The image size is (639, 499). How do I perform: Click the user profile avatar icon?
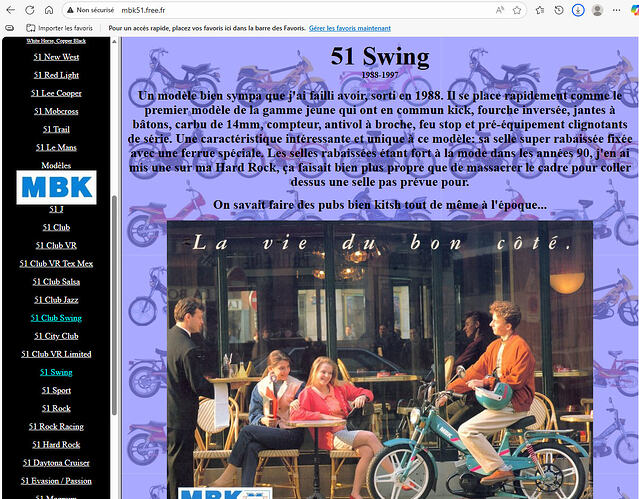(598, 9)
